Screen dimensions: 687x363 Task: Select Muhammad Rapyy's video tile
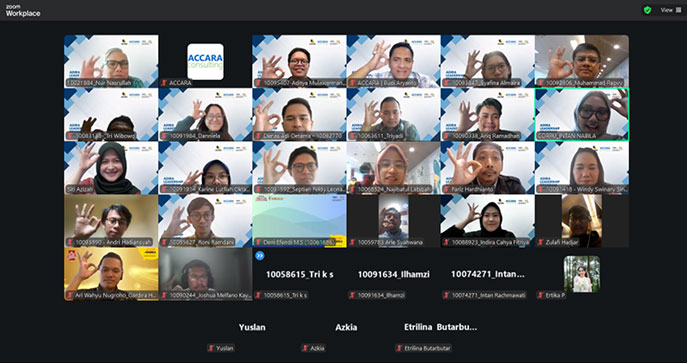click(x=582, y=61)
